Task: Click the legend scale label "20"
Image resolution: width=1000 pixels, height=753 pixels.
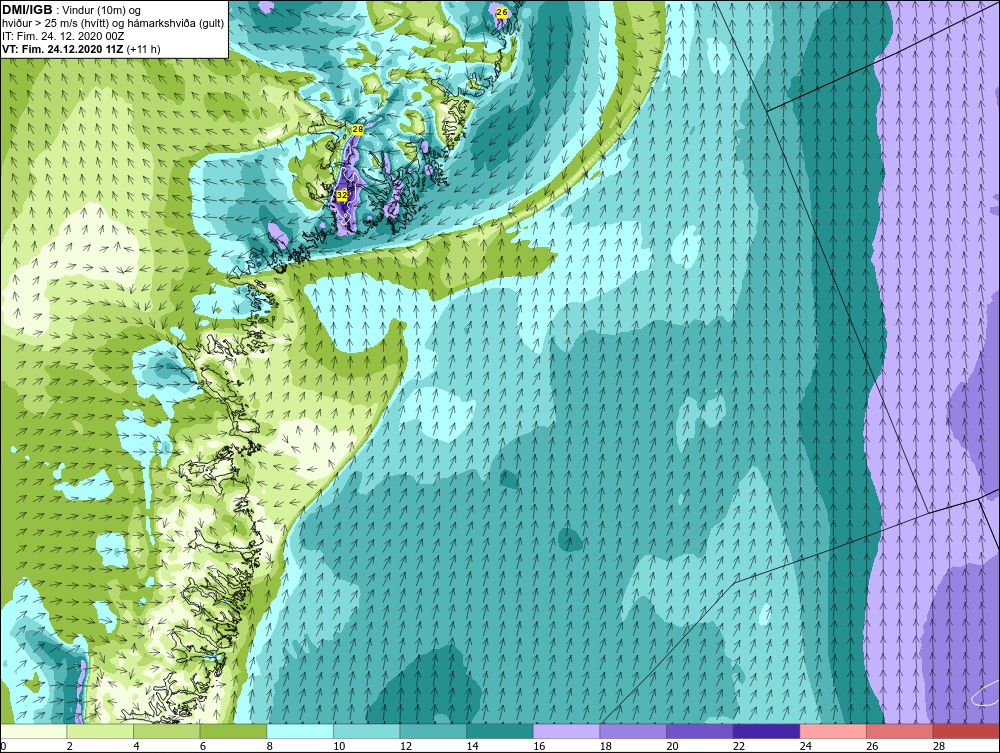Action: (x=672, y=747)
